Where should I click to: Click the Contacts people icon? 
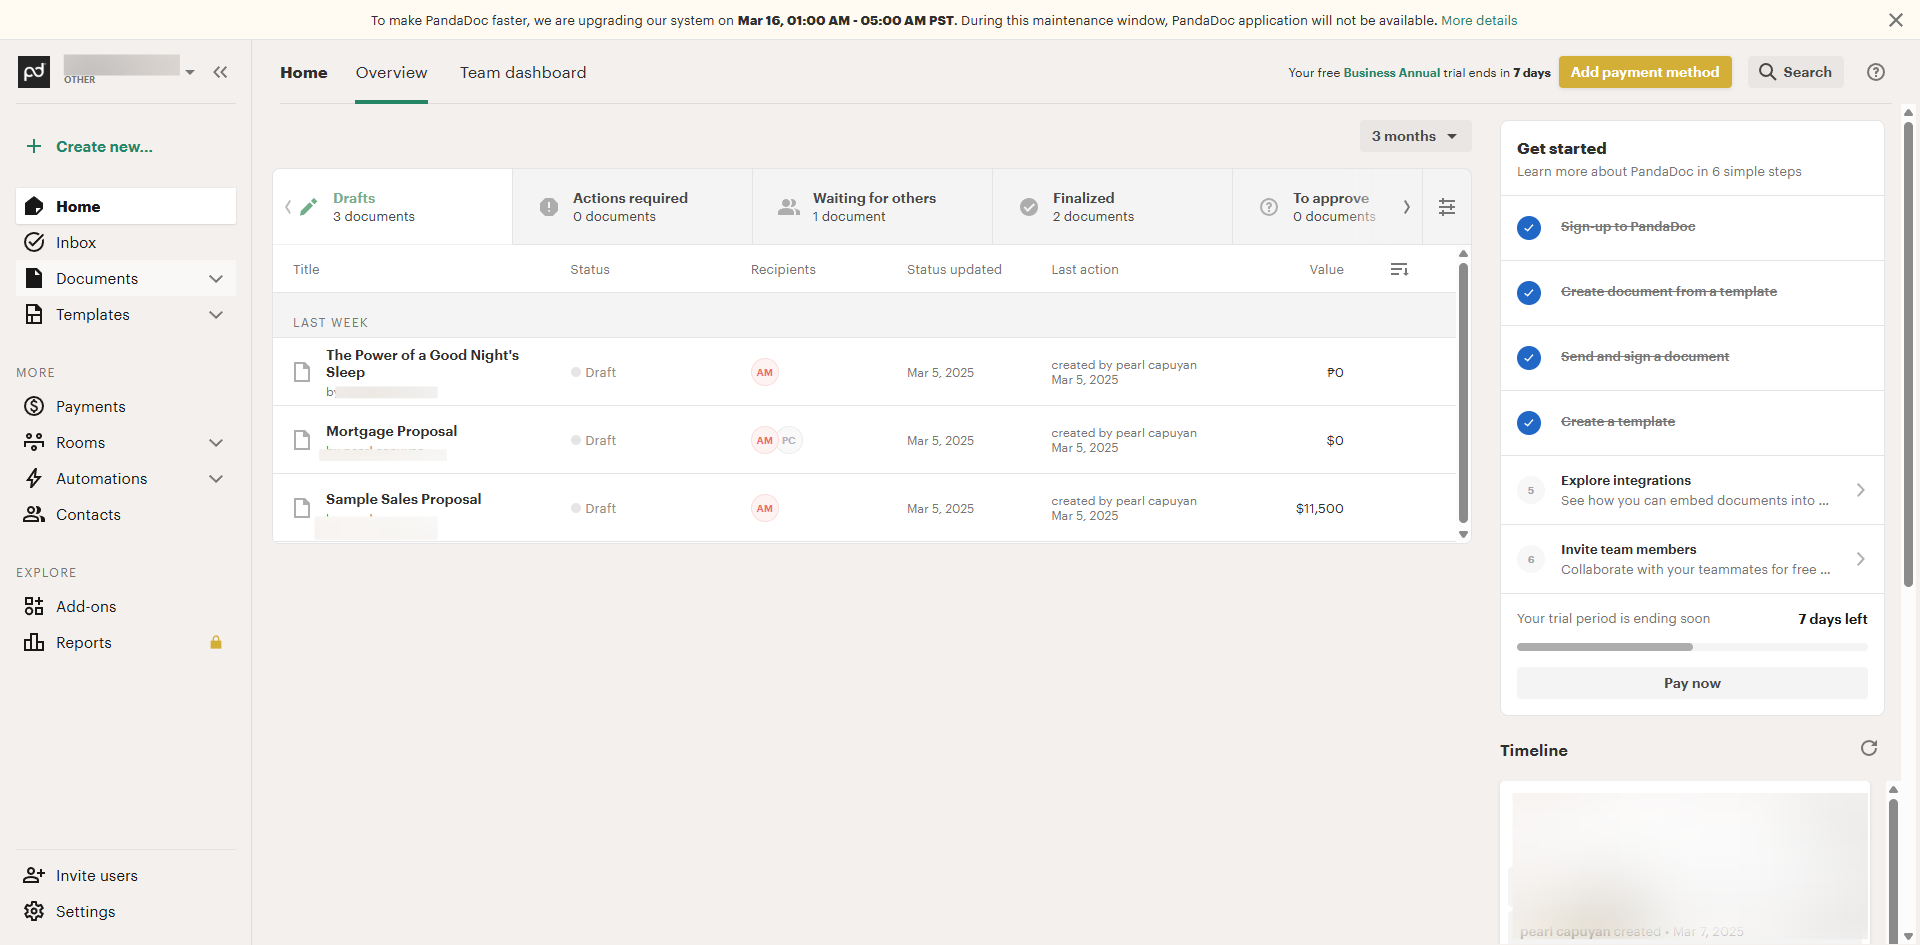[x=34, y=514]
